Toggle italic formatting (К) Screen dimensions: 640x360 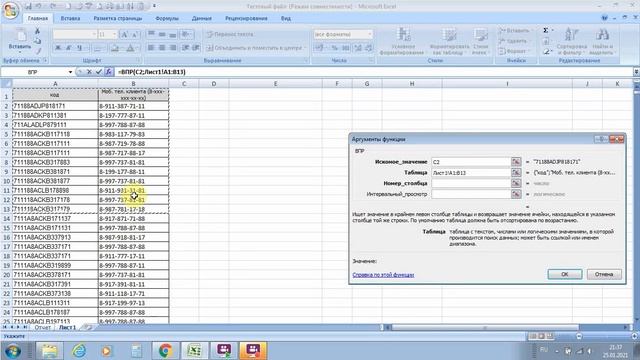click(x=69, y=48)
